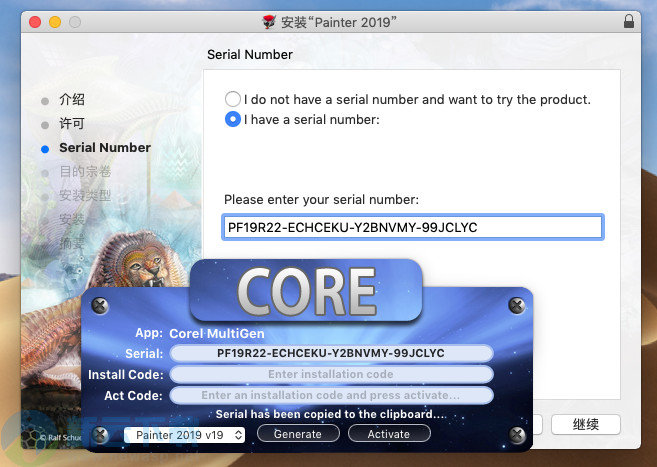This screenshot has width=657, height=467.
Task: Click the installer serial number input field
Action: (x=413, y=227)
